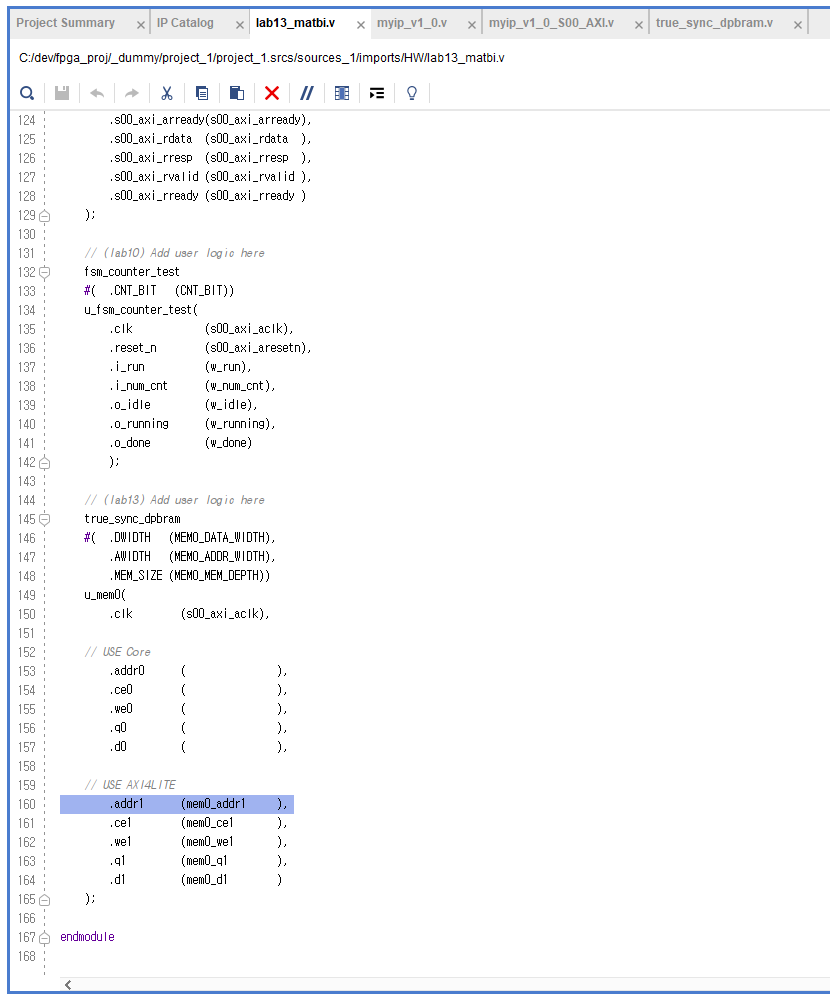Click the true_sync_dpbram text on line 145
The width and height of the screenshot is (830, 1001).
[x=132, y=519]
